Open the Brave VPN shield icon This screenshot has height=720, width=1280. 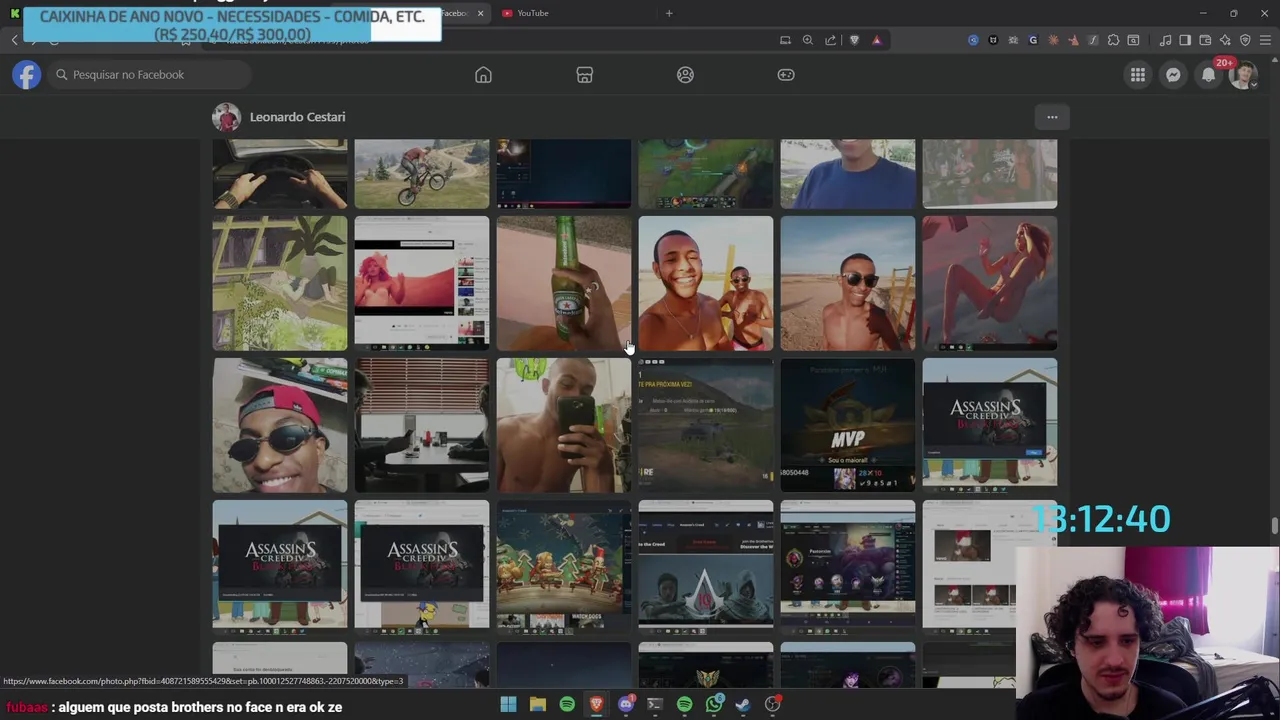1245,40
